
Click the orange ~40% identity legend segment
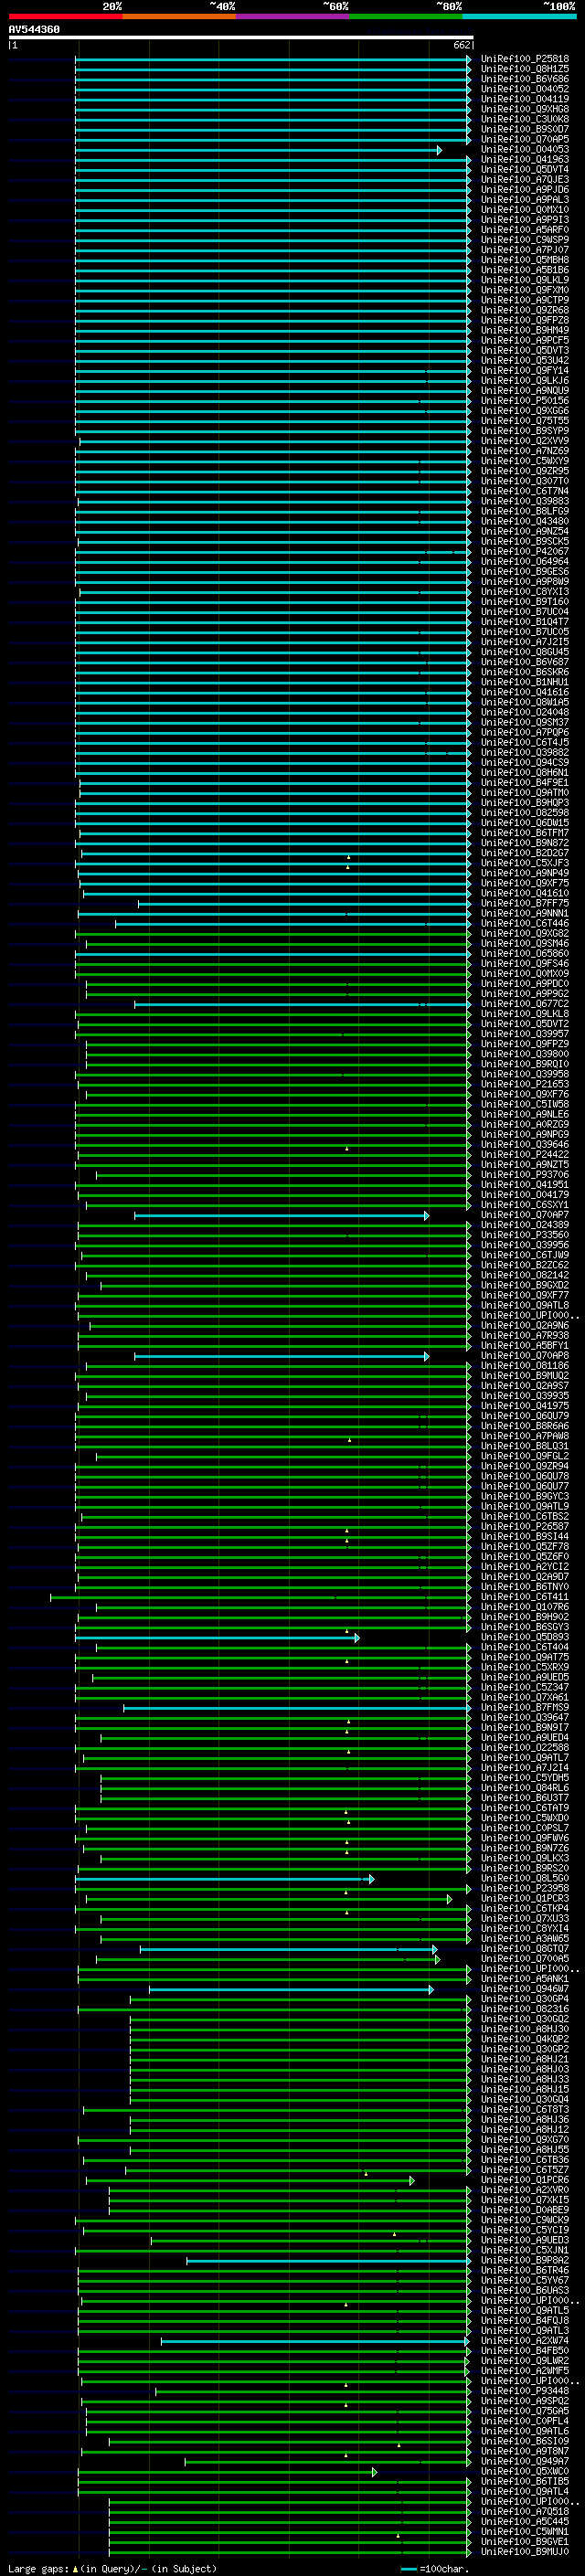179,16
